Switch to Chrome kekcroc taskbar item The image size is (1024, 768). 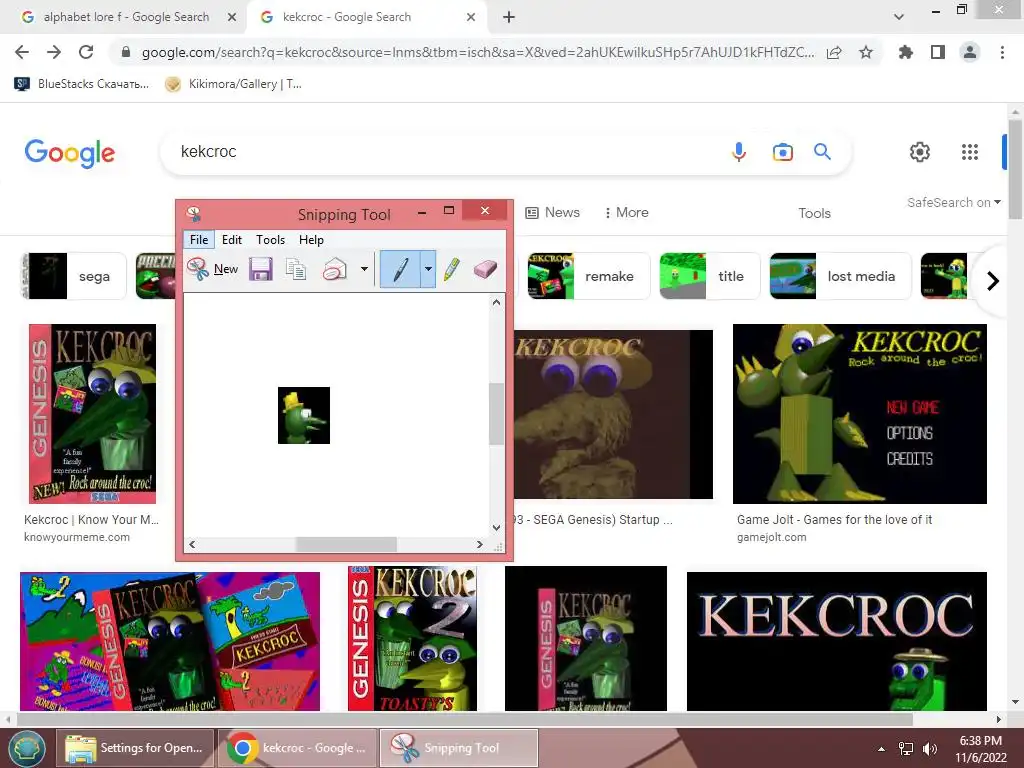(x=297, y=748)
